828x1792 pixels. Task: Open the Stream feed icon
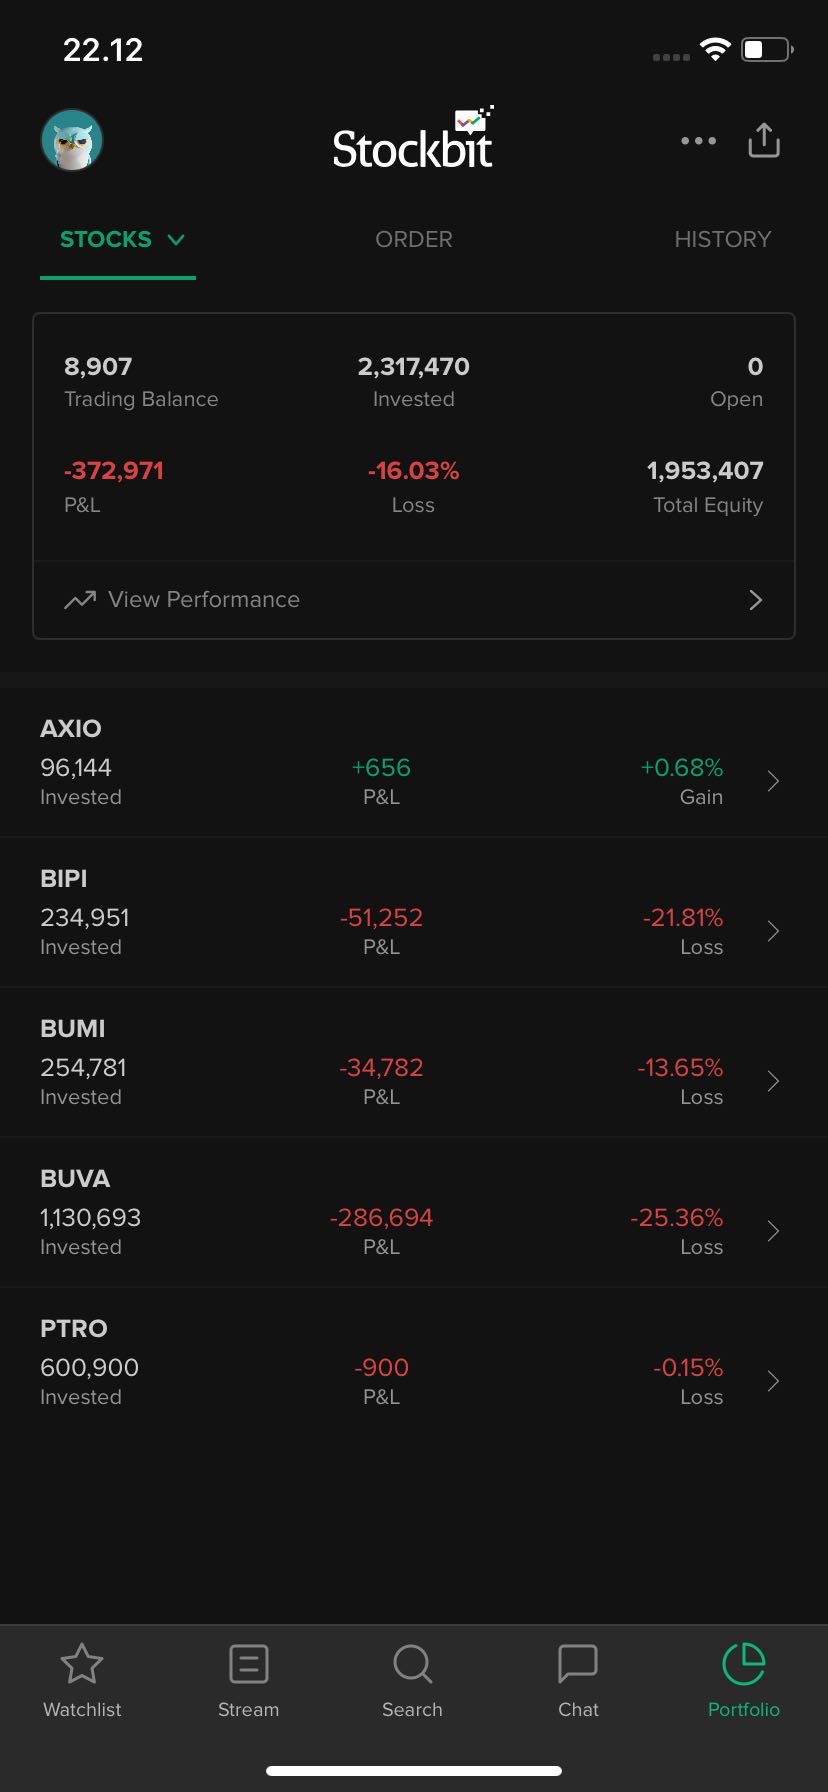click(x=248, y=1665)
